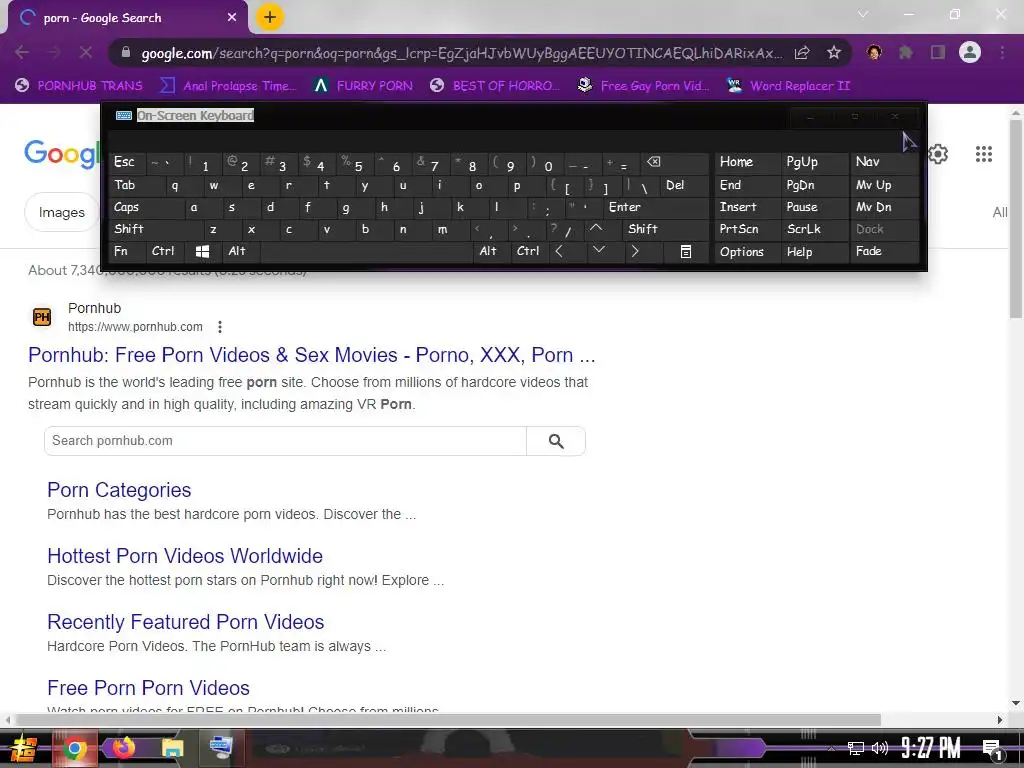Tap the Home key on the On-Screen Keyboard

tap(747, 163)
